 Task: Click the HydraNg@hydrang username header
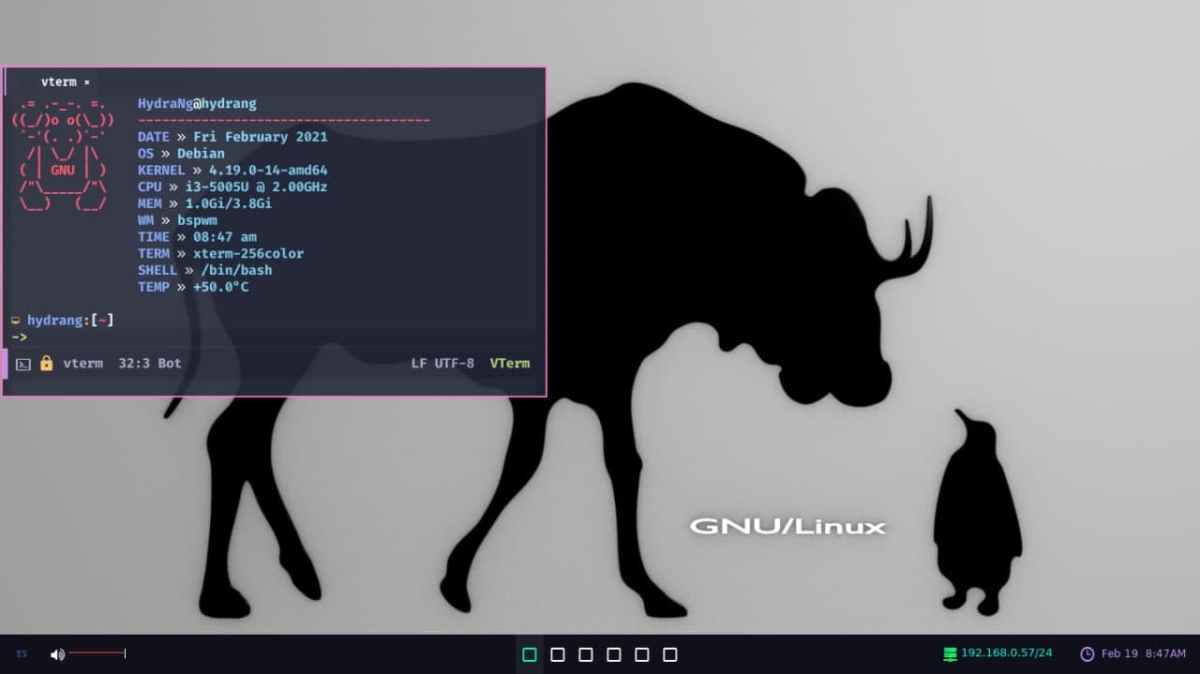coord(197,102)
